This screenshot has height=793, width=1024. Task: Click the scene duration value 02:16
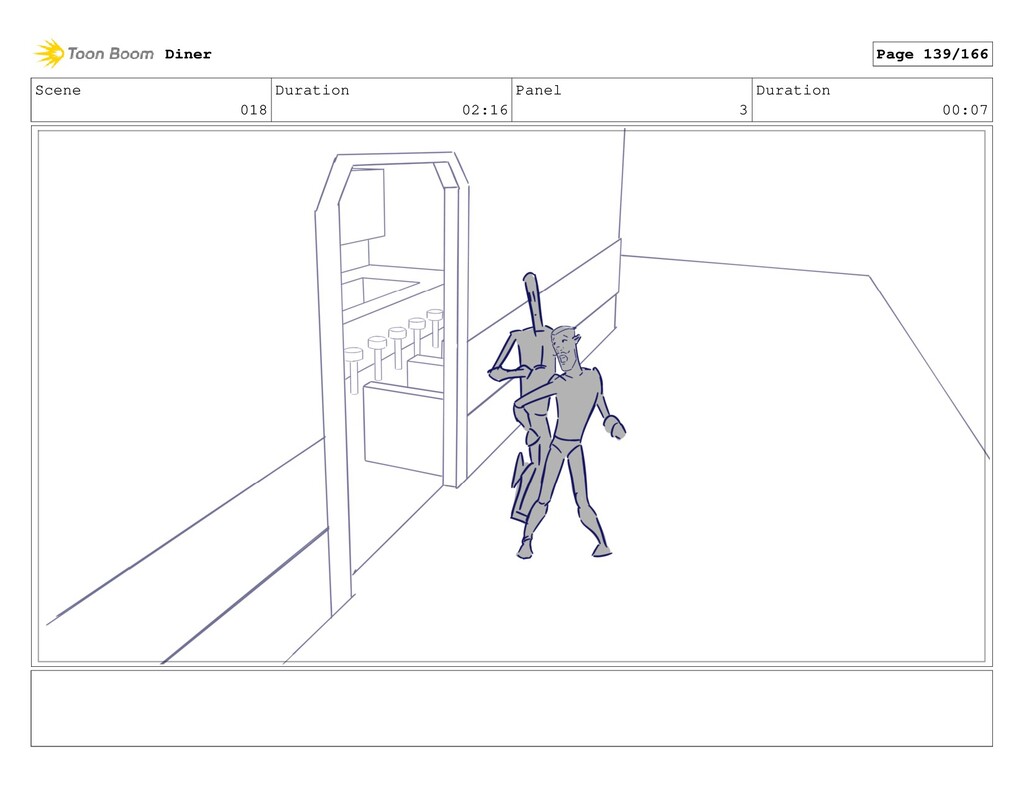485,110
